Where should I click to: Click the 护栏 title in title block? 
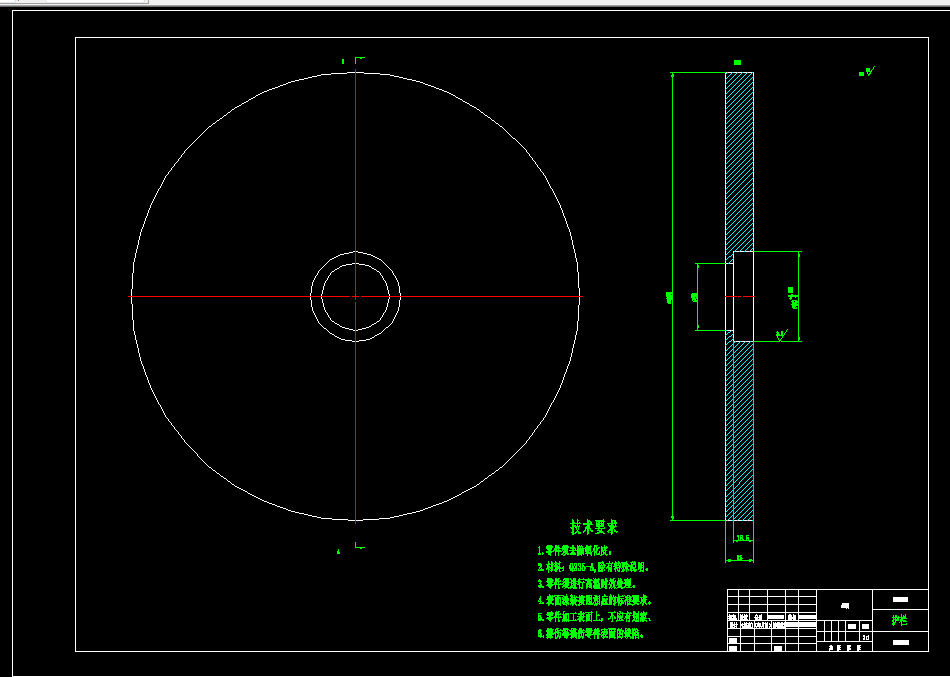(900, 621)
